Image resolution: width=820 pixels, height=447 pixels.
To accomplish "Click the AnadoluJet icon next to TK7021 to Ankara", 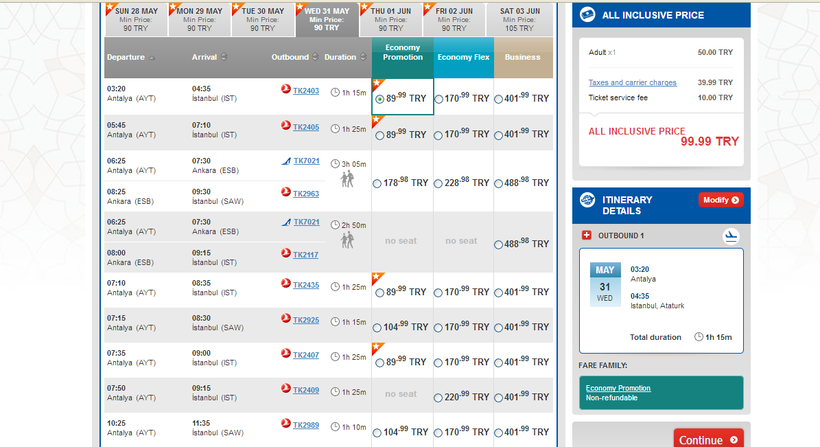I will click(x=285, y=160).
